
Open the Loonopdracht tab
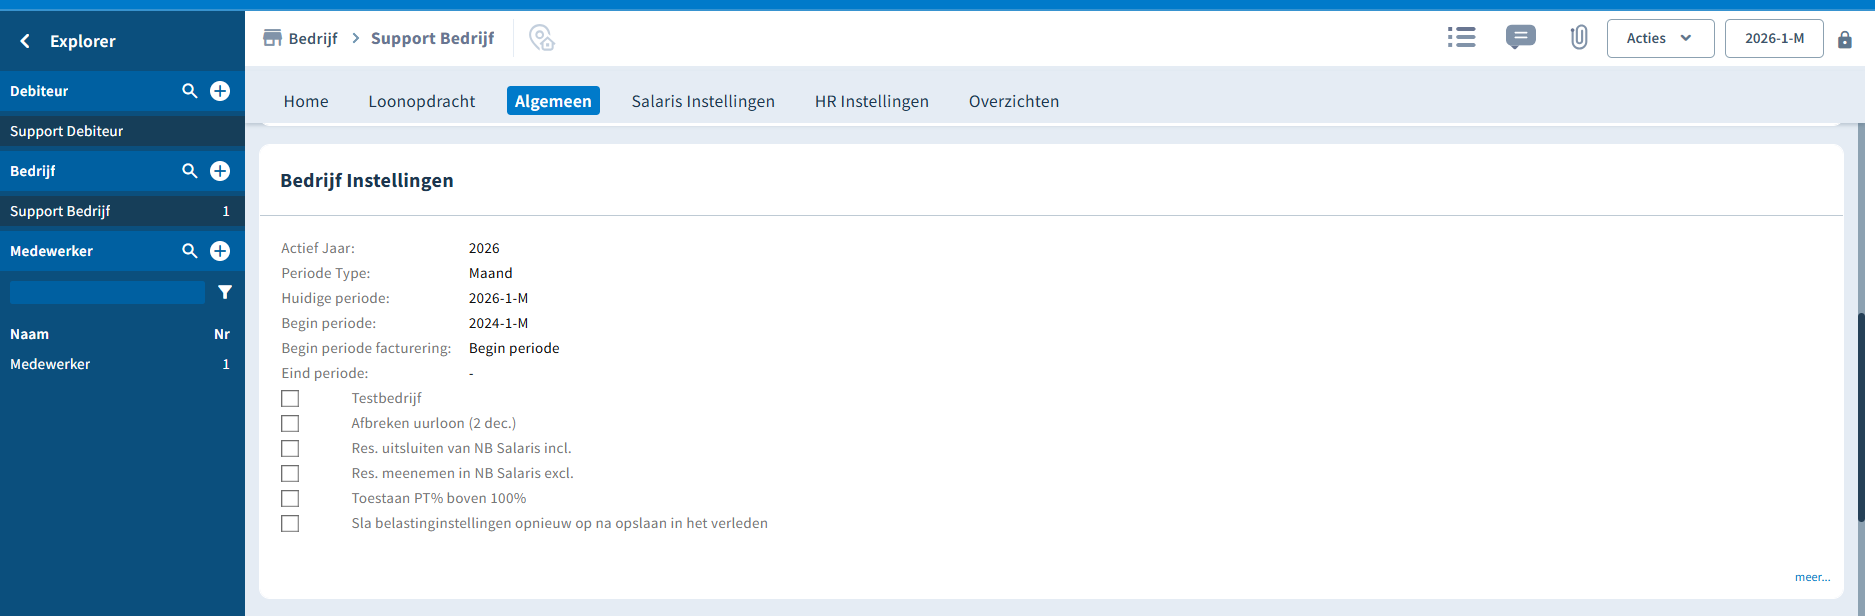pyautogui.click(x=422, y=101)
